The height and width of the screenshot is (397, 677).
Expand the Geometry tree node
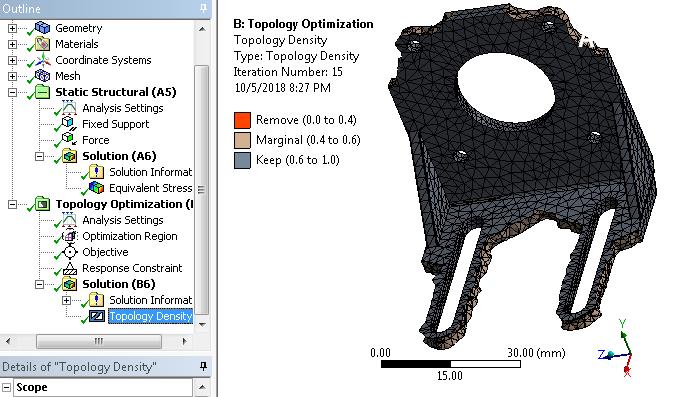coord(12,28)
